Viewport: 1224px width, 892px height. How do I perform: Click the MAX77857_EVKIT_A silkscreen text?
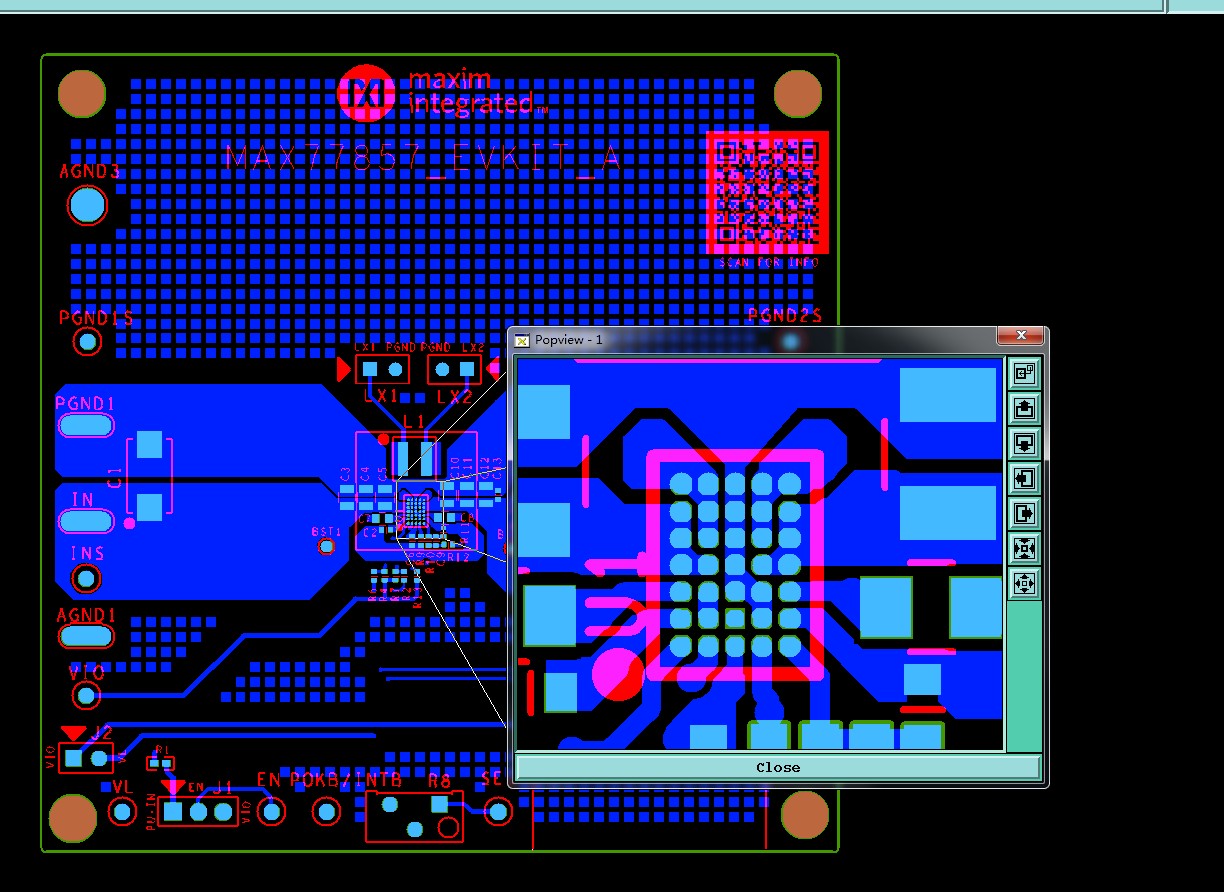click(x=423, y=158)
